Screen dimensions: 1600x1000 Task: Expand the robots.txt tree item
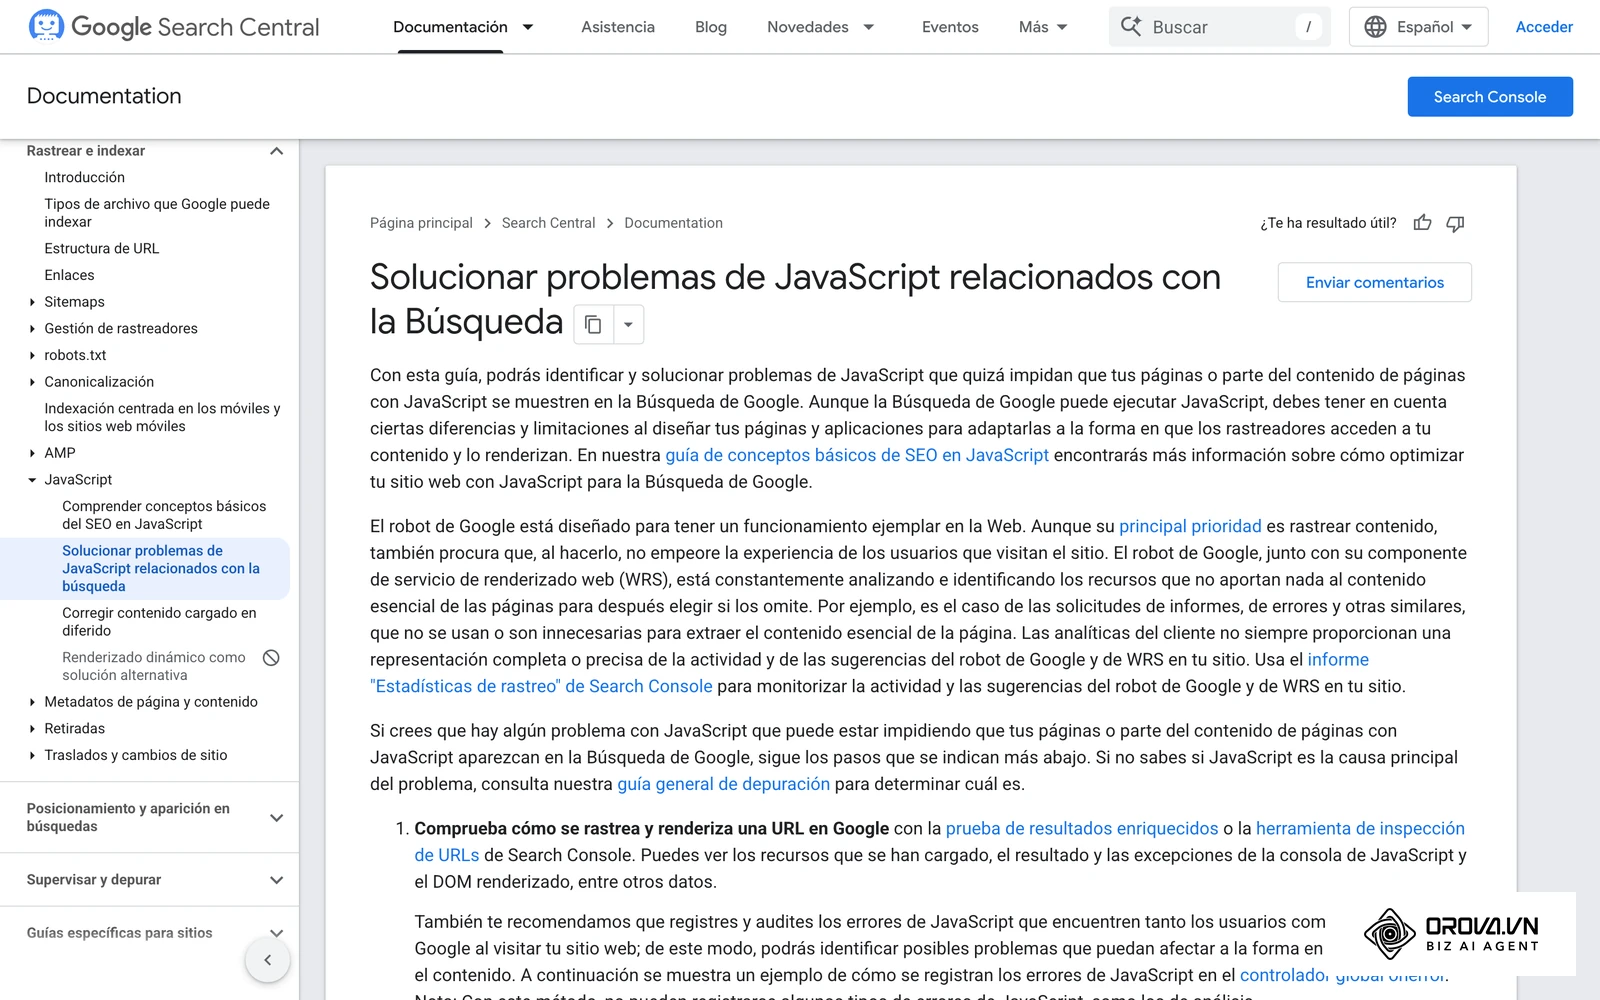pyautogui.click(x=32, y=355)
